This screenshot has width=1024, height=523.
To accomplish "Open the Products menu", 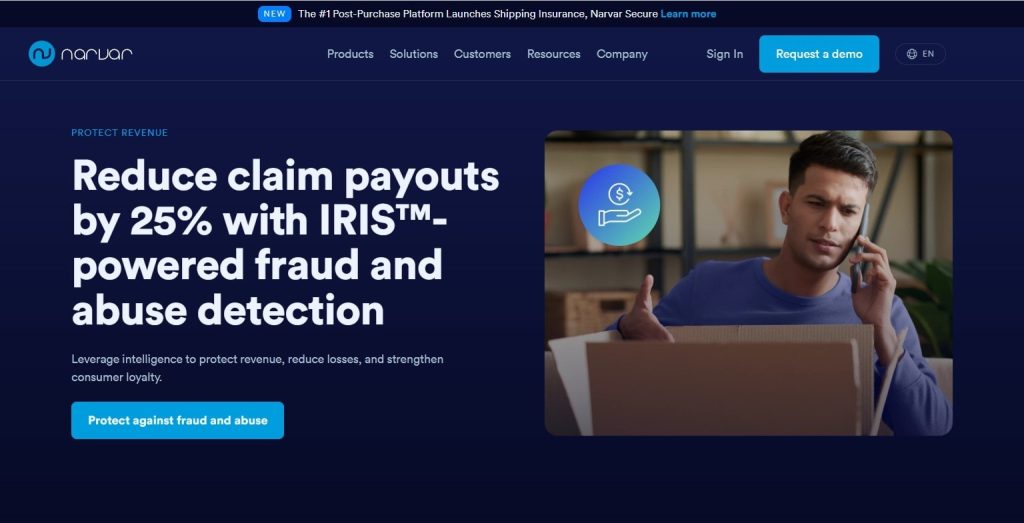I will point(350,54).
